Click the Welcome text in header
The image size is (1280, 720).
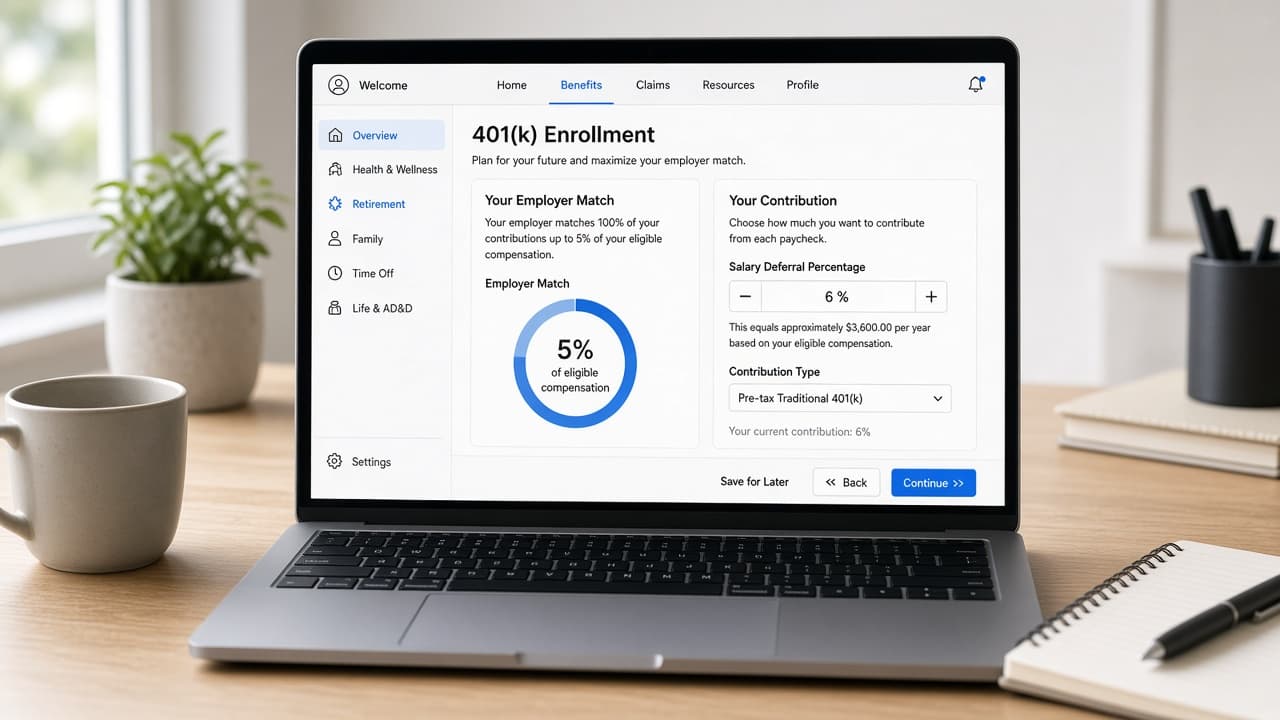coord(383,85)
